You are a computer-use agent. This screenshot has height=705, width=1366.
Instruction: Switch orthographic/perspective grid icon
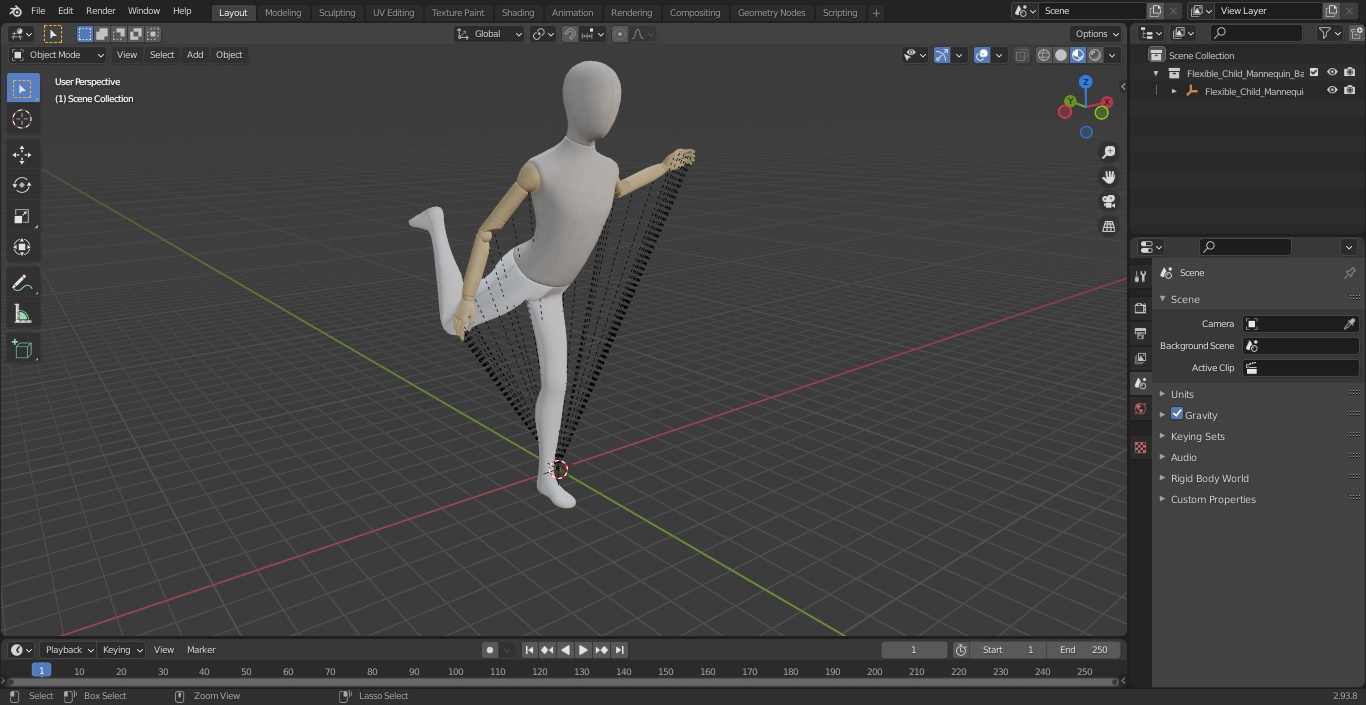click(x=1108, y=227)
